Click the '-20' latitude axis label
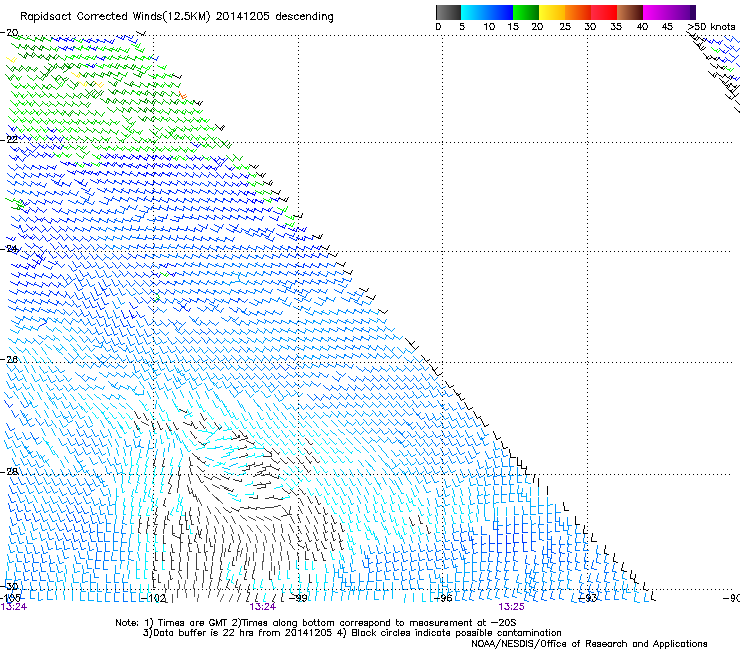Image resolution: width=740 pixels, height=650 pixels. coord(9,33)
